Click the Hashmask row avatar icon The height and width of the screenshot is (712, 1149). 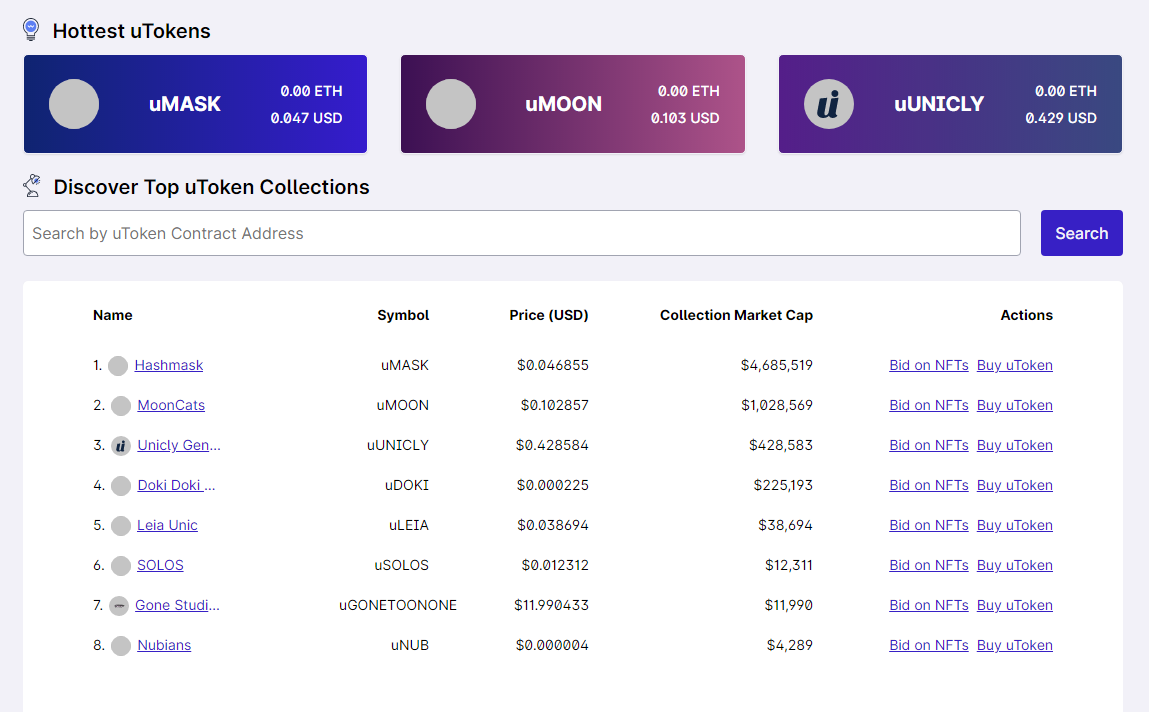[x=118, y=366]
